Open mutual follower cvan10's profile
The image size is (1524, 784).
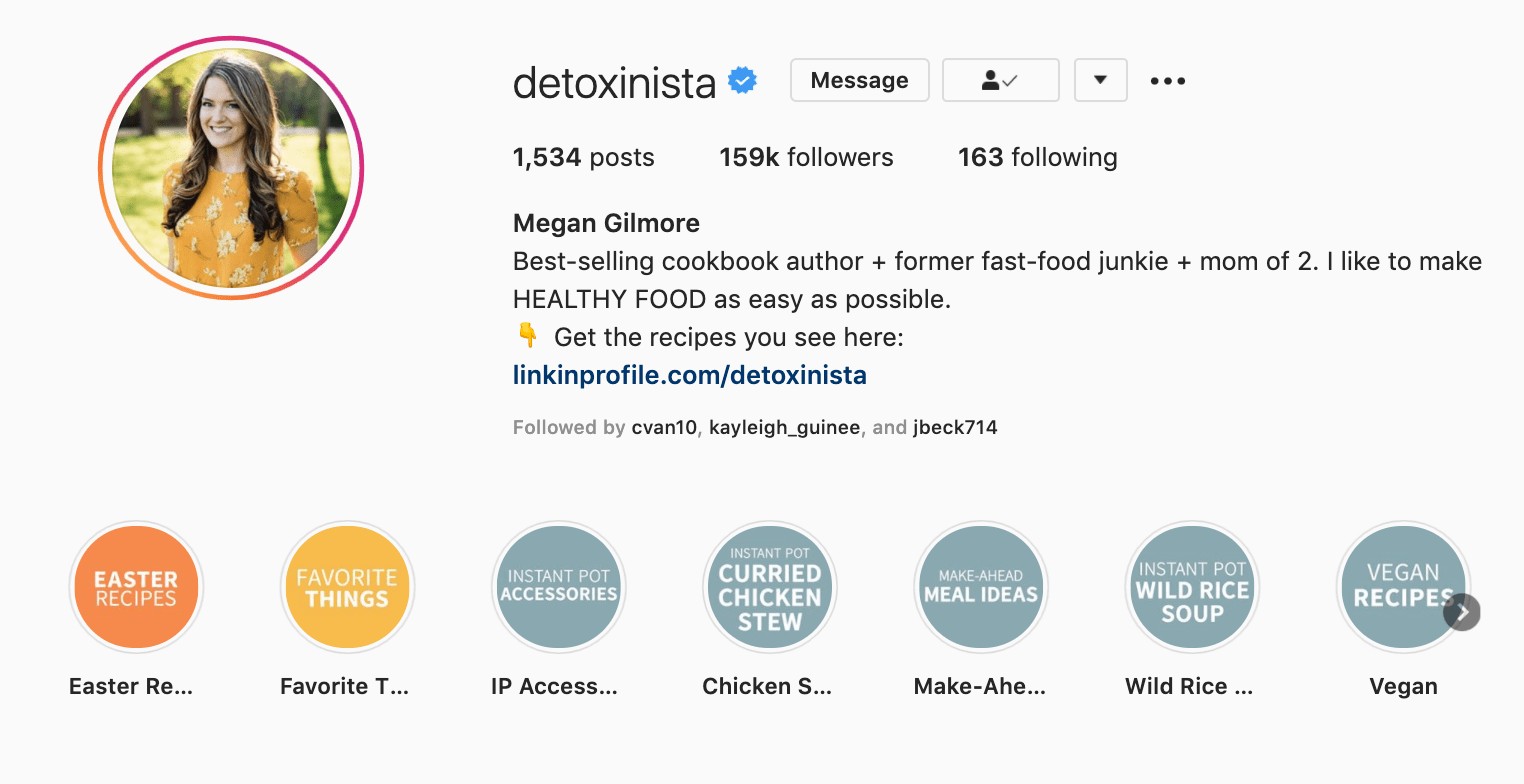[664, 428]
